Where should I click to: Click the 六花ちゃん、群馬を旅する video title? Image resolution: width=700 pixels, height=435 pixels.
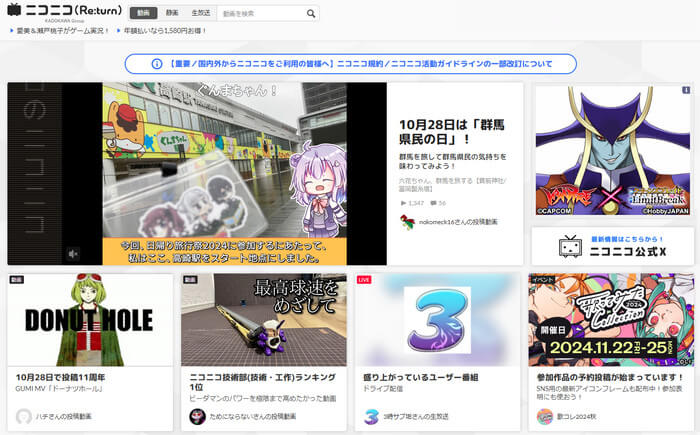tap(452, 185)
